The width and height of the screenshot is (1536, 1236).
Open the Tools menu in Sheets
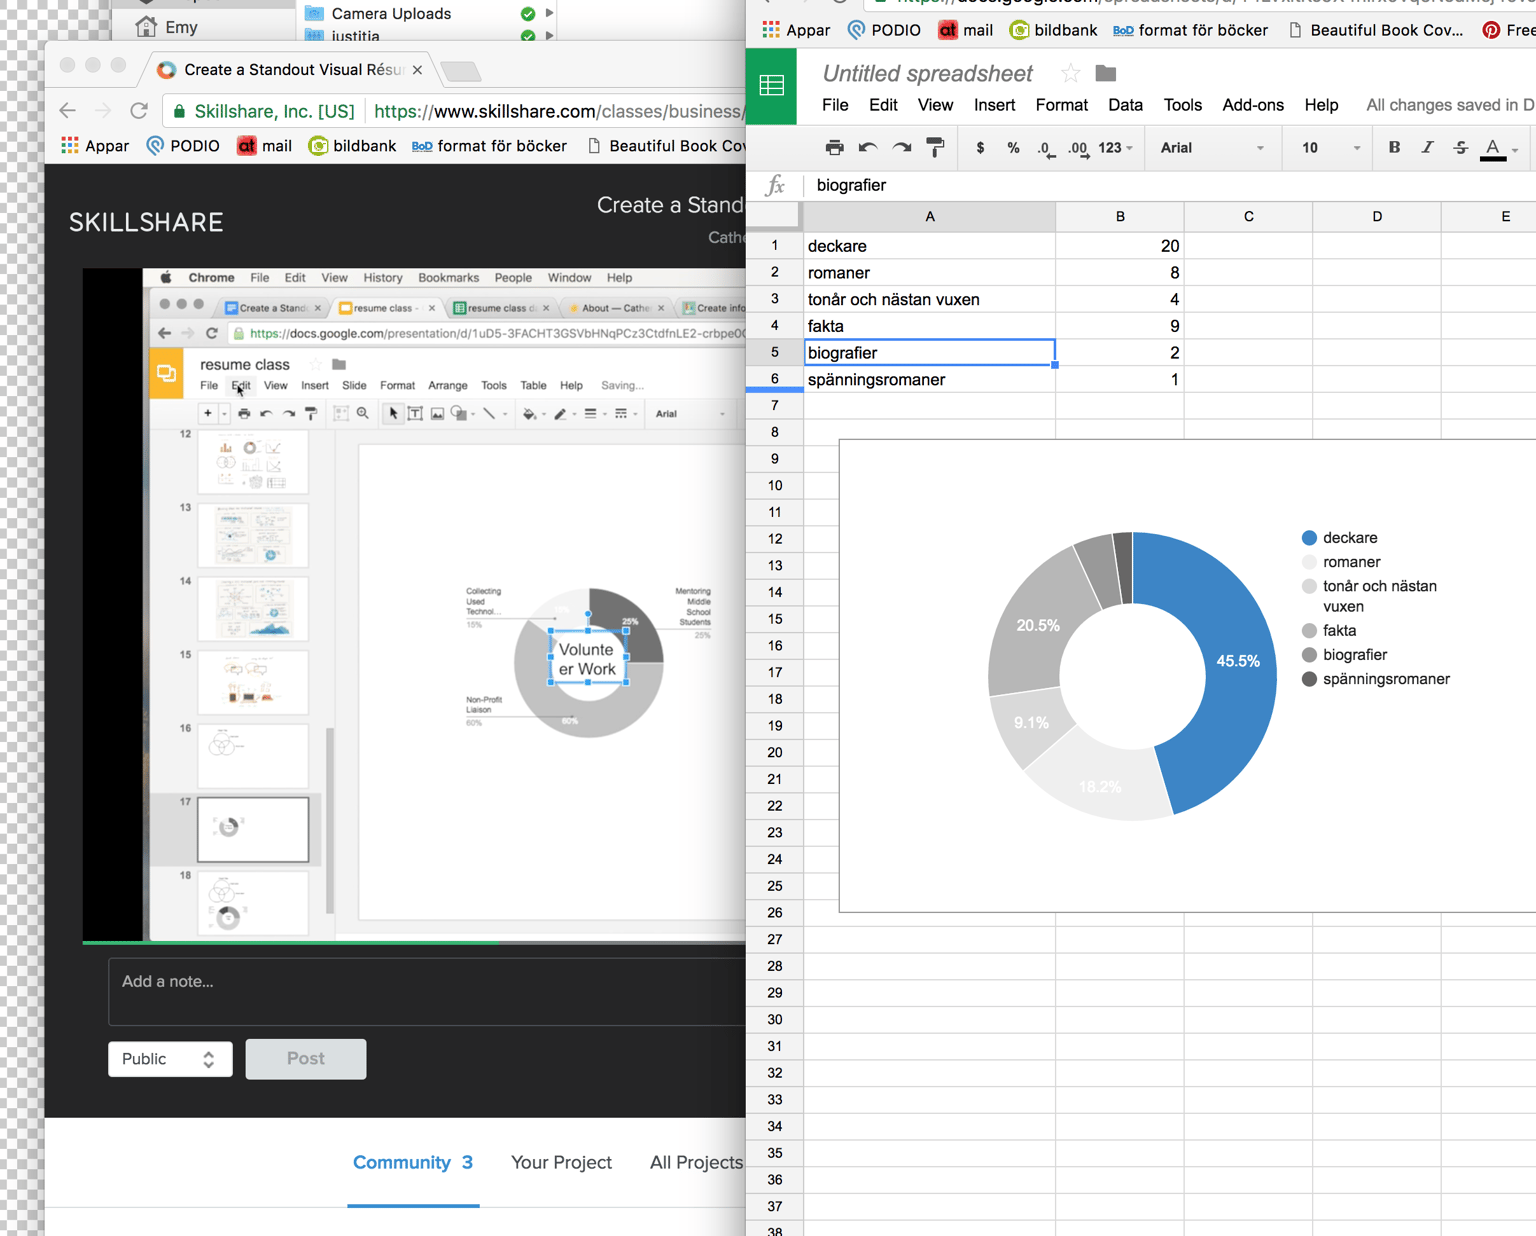1182,105
